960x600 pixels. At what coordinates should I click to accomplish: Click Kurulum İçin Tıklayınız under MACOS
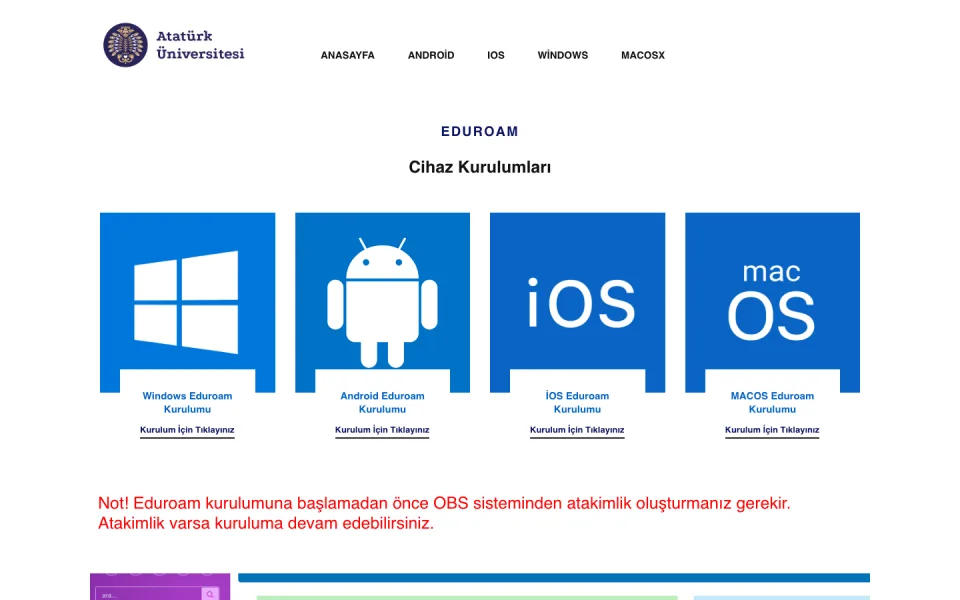coord(772,430)
